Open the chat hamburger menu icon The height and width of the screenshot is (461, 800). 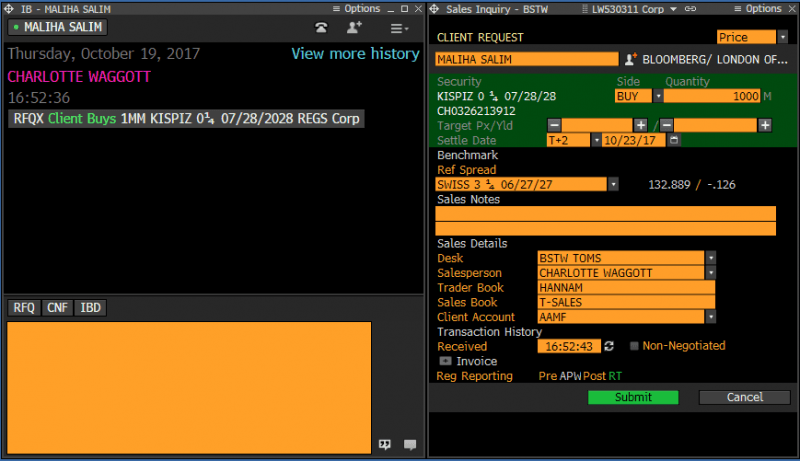399,29
